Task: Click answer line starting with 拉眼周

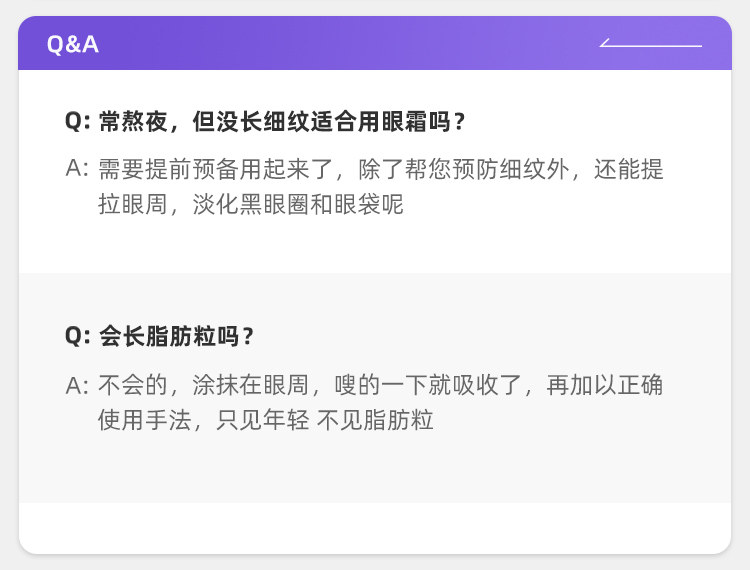Action: [x=250, y=205]
